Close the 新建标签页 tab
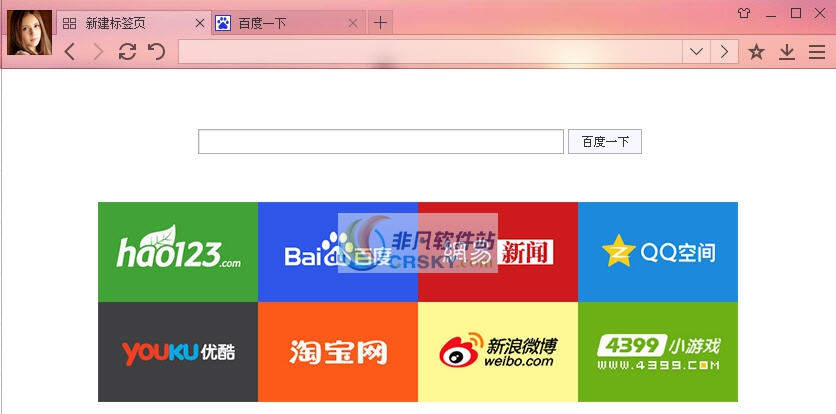836x414 pixels. pyautogui.click(x=199, y=23)
